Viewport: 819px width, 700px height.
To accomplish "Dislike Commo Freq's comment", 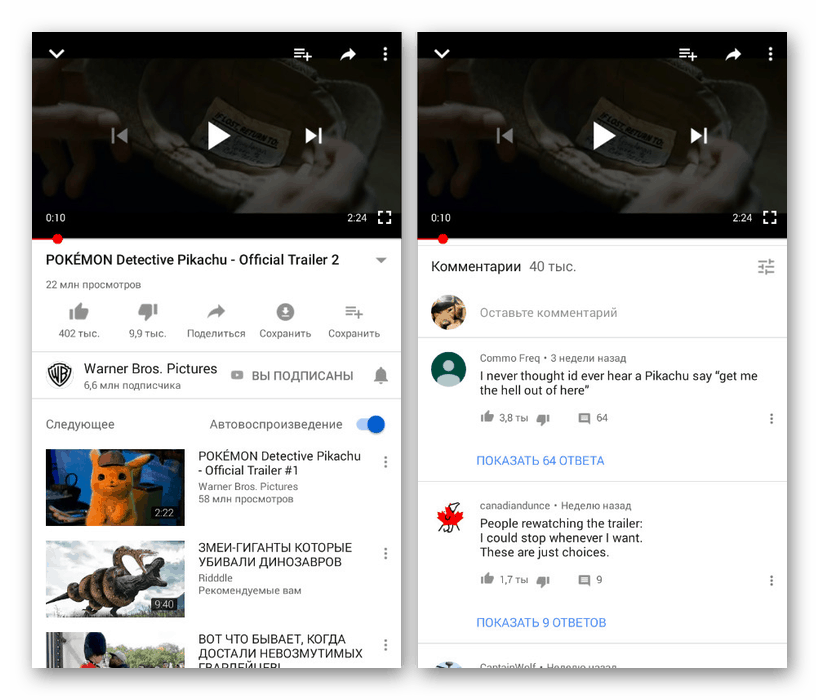I will [x=543, y=419].
